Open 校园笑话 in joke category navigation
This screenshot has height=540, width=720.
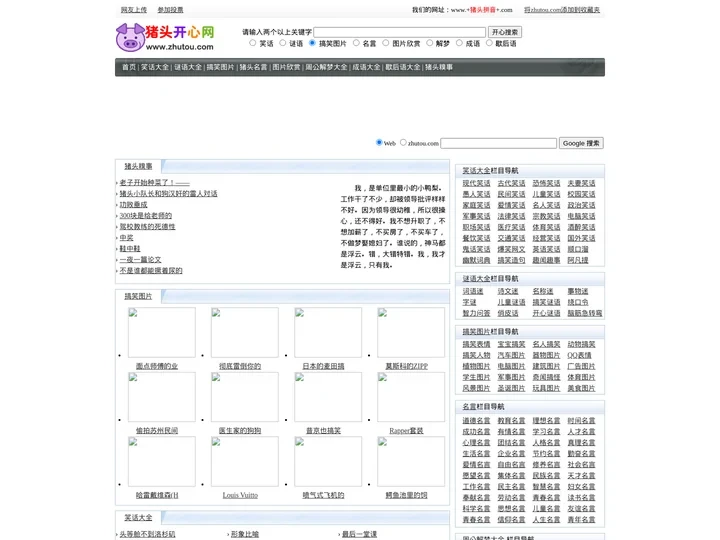[581, 194]
